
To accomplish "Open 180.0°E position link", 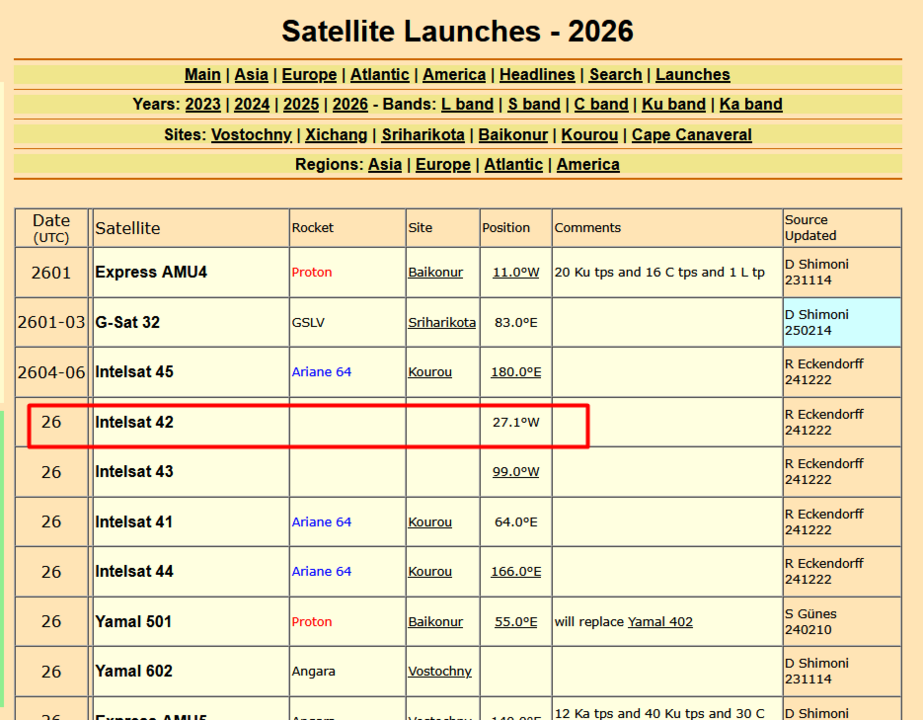I will (x=516, y=372).
